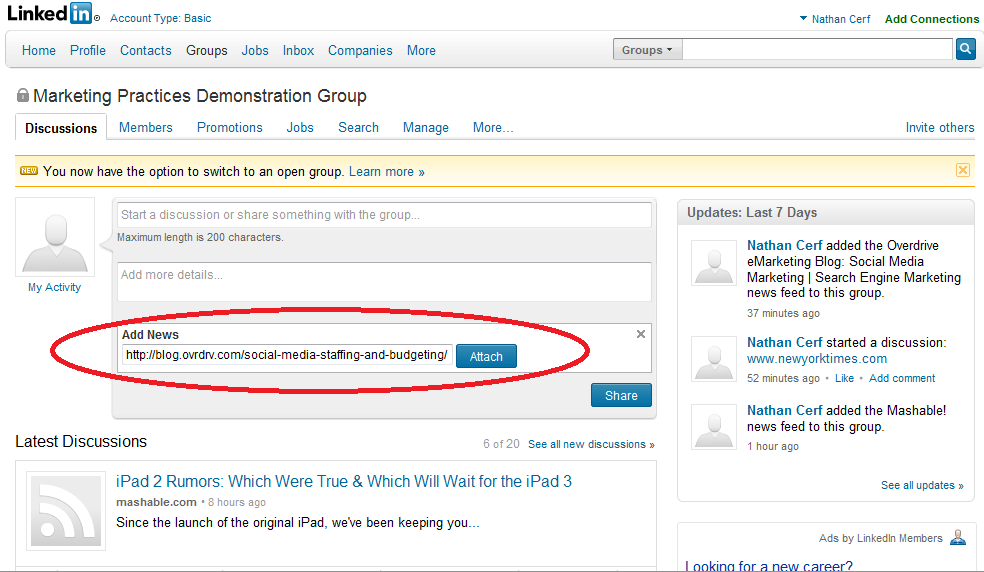Open the Groups search scope dropdown
This screenshot has width=984, height=572.
point(647,50)
